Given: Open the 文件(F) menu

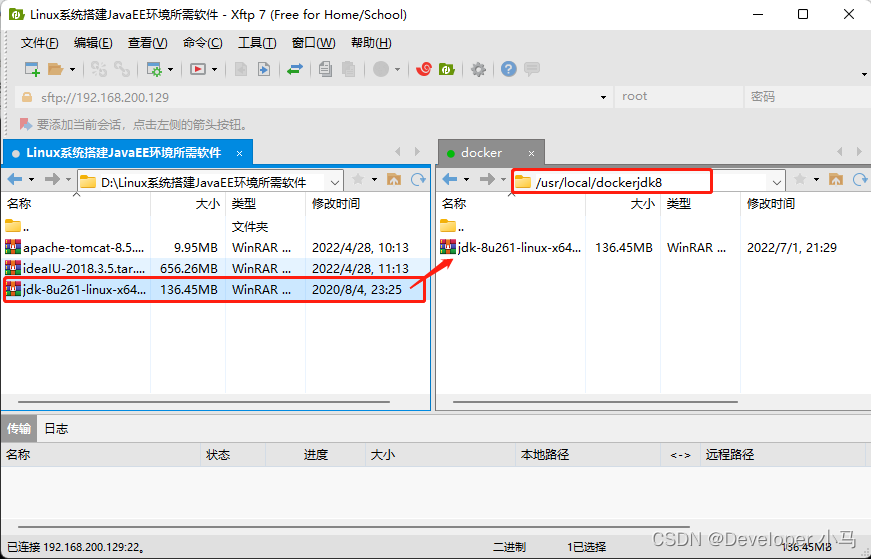Looking at the screenshot, I should coord(39,43).
